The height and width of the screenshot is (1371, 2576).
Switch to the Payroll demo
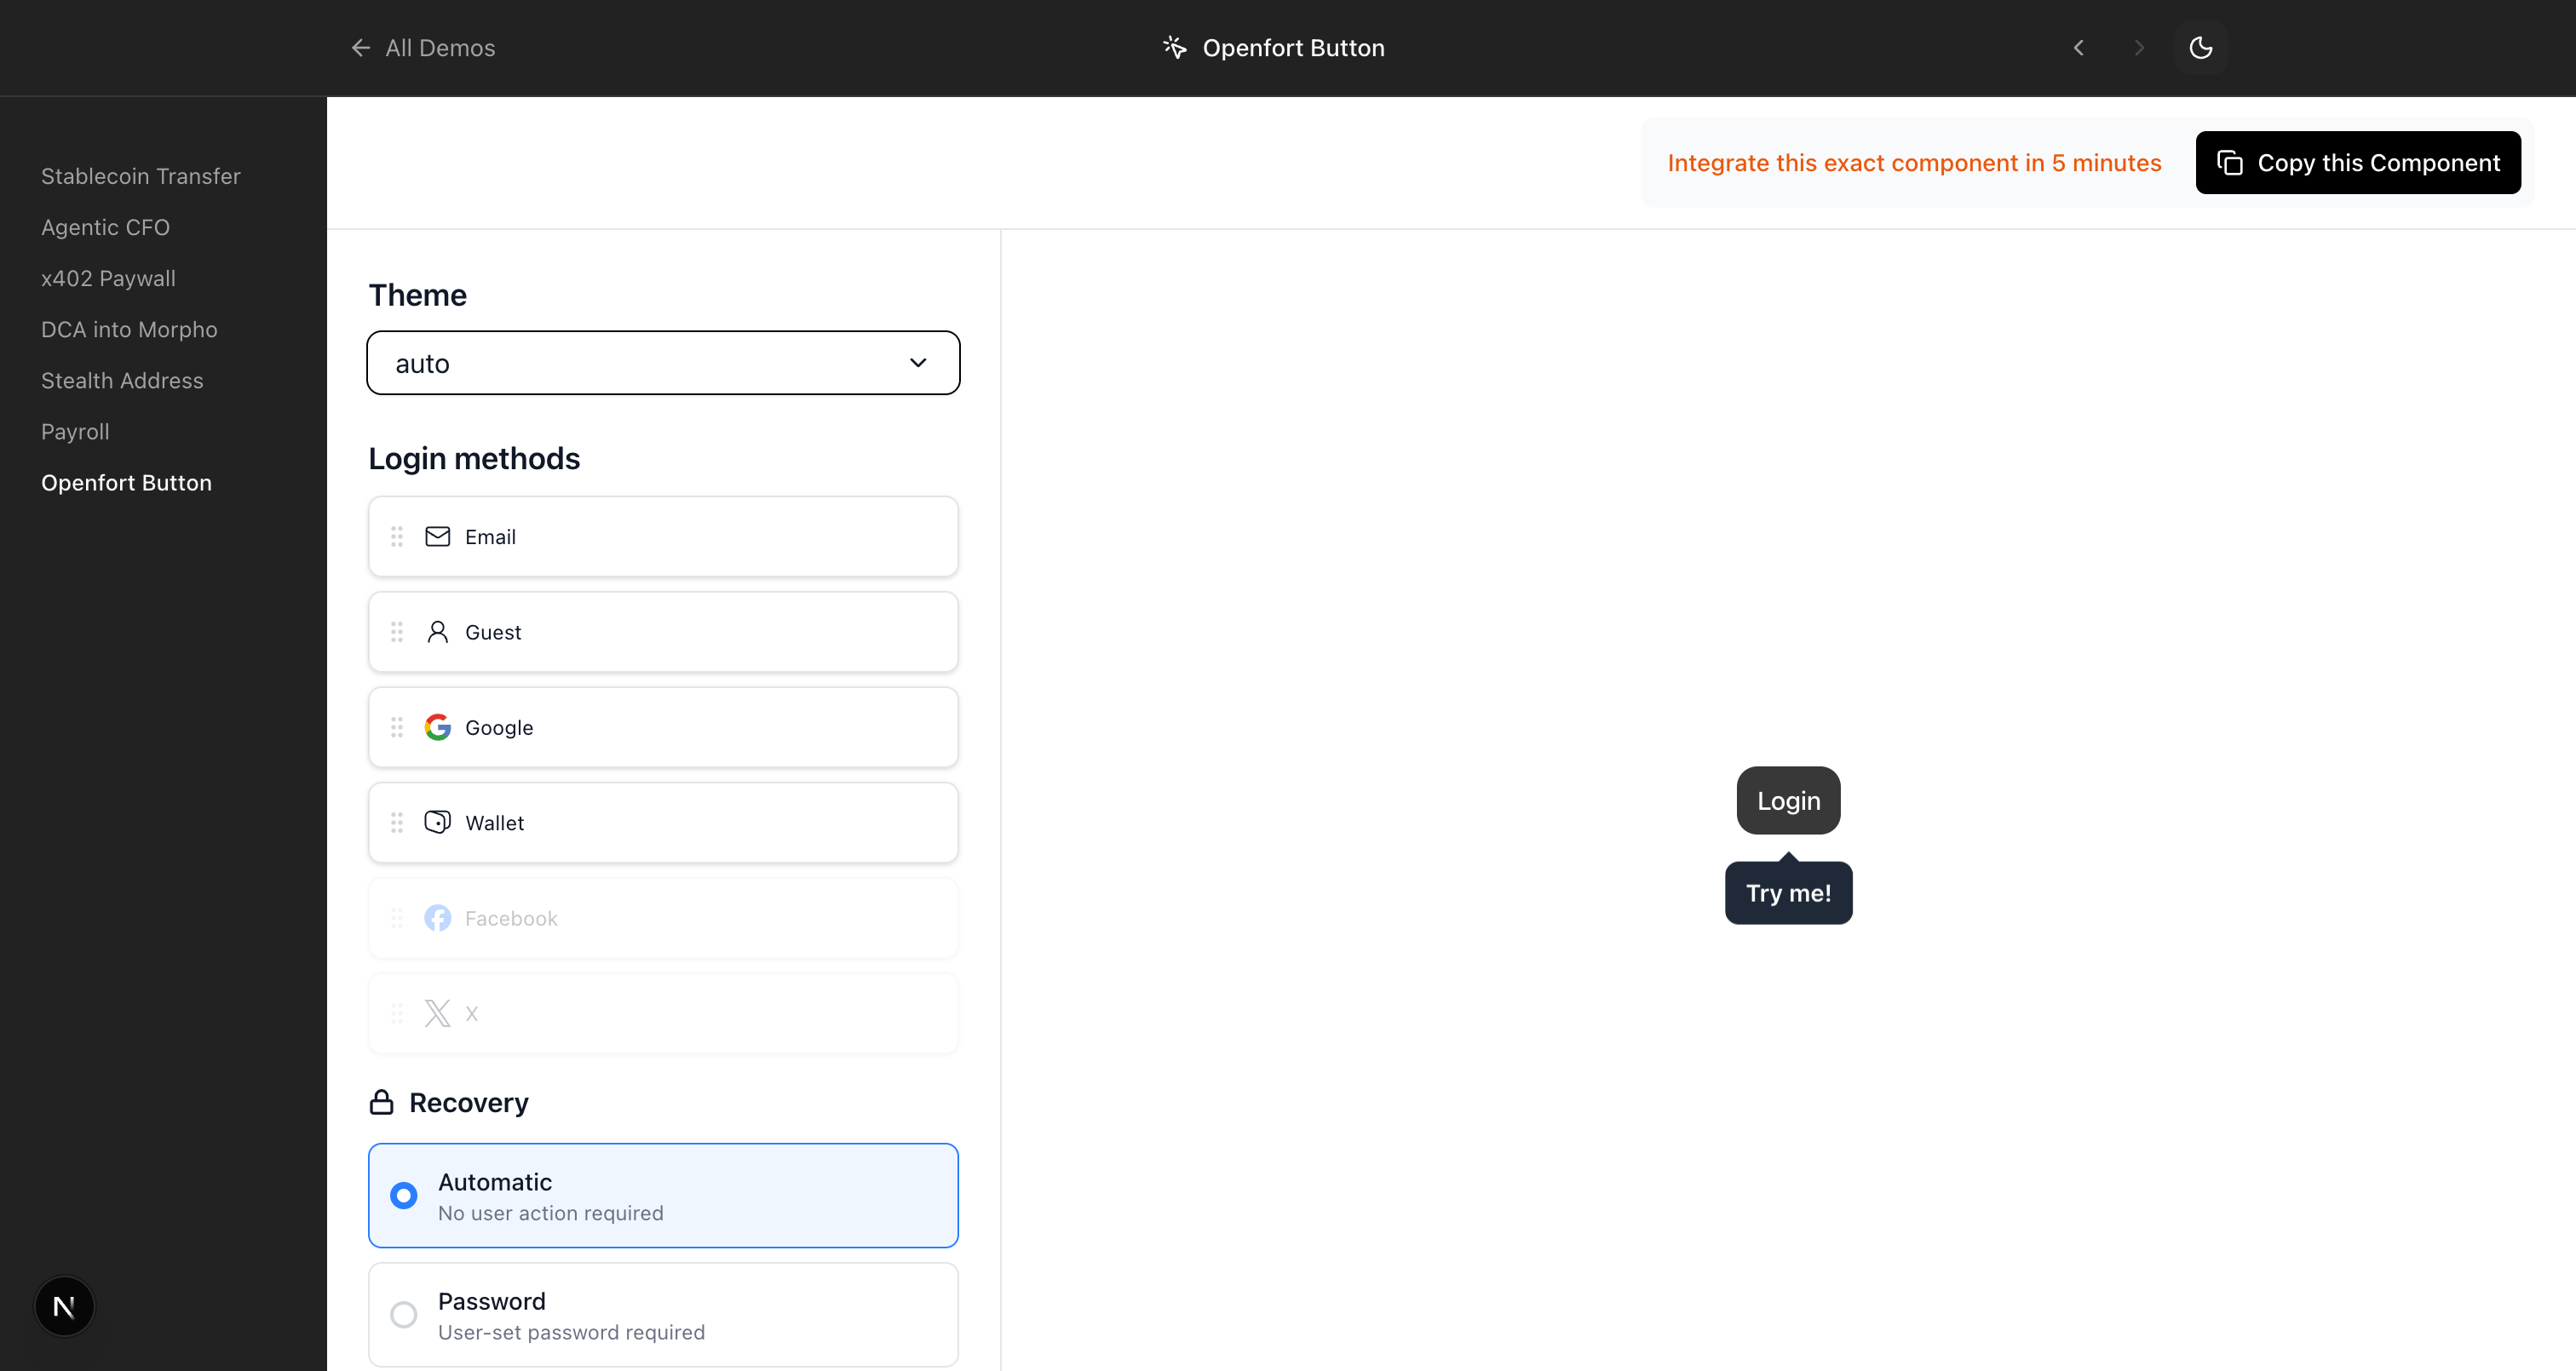pos(75,432)
